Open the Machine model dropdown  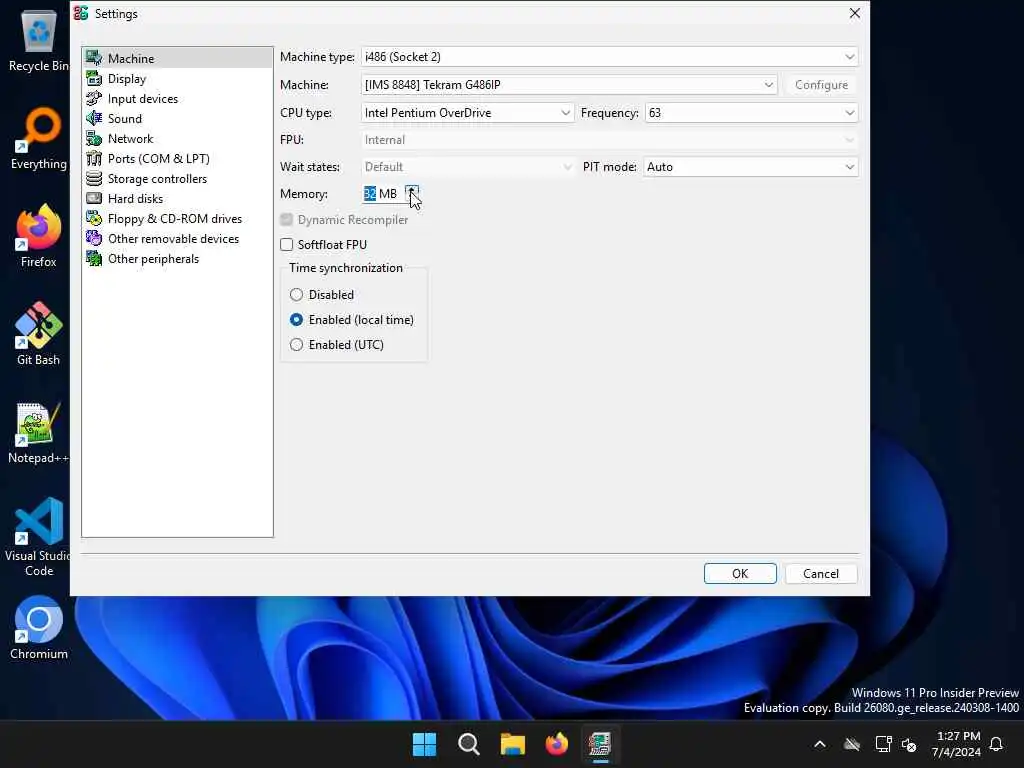(x=569, y=85)
